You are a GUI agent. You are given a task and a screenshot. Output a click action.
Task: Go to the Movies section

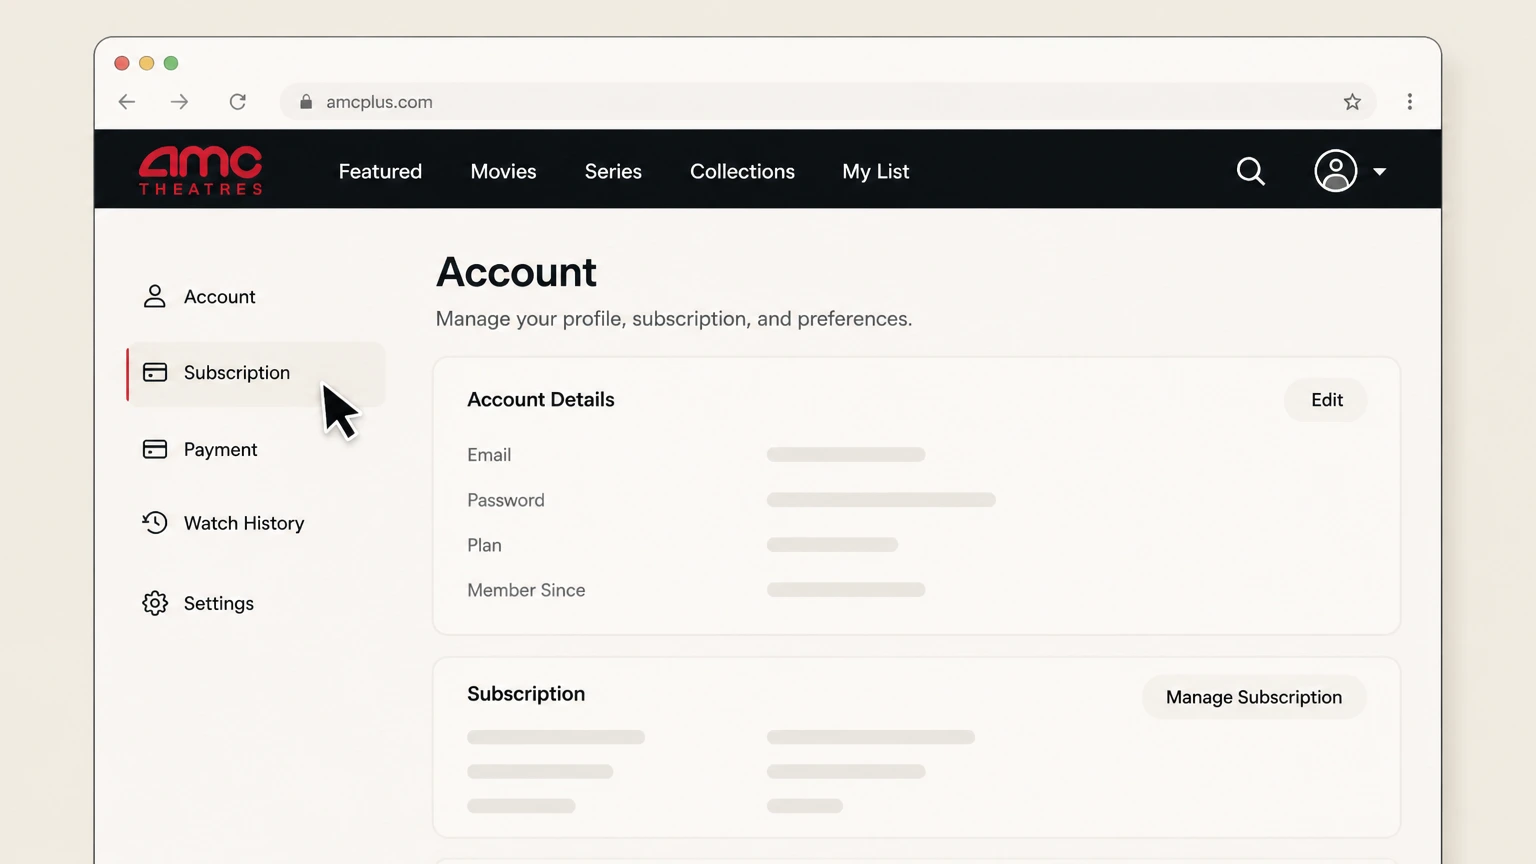(x=503, y=171)
